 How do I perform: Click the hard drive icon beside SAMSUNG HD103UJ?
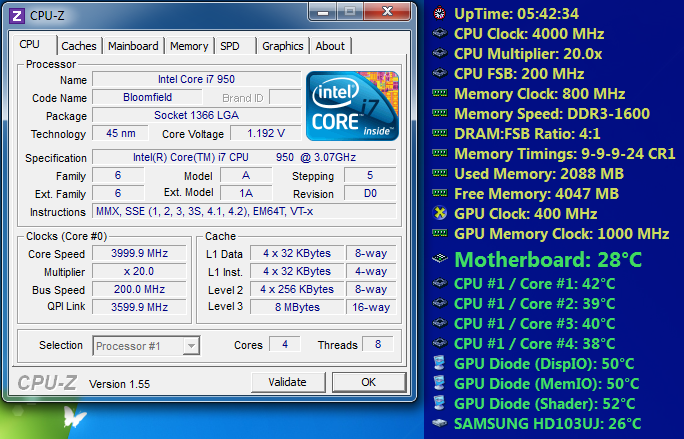tap(440, 423)
